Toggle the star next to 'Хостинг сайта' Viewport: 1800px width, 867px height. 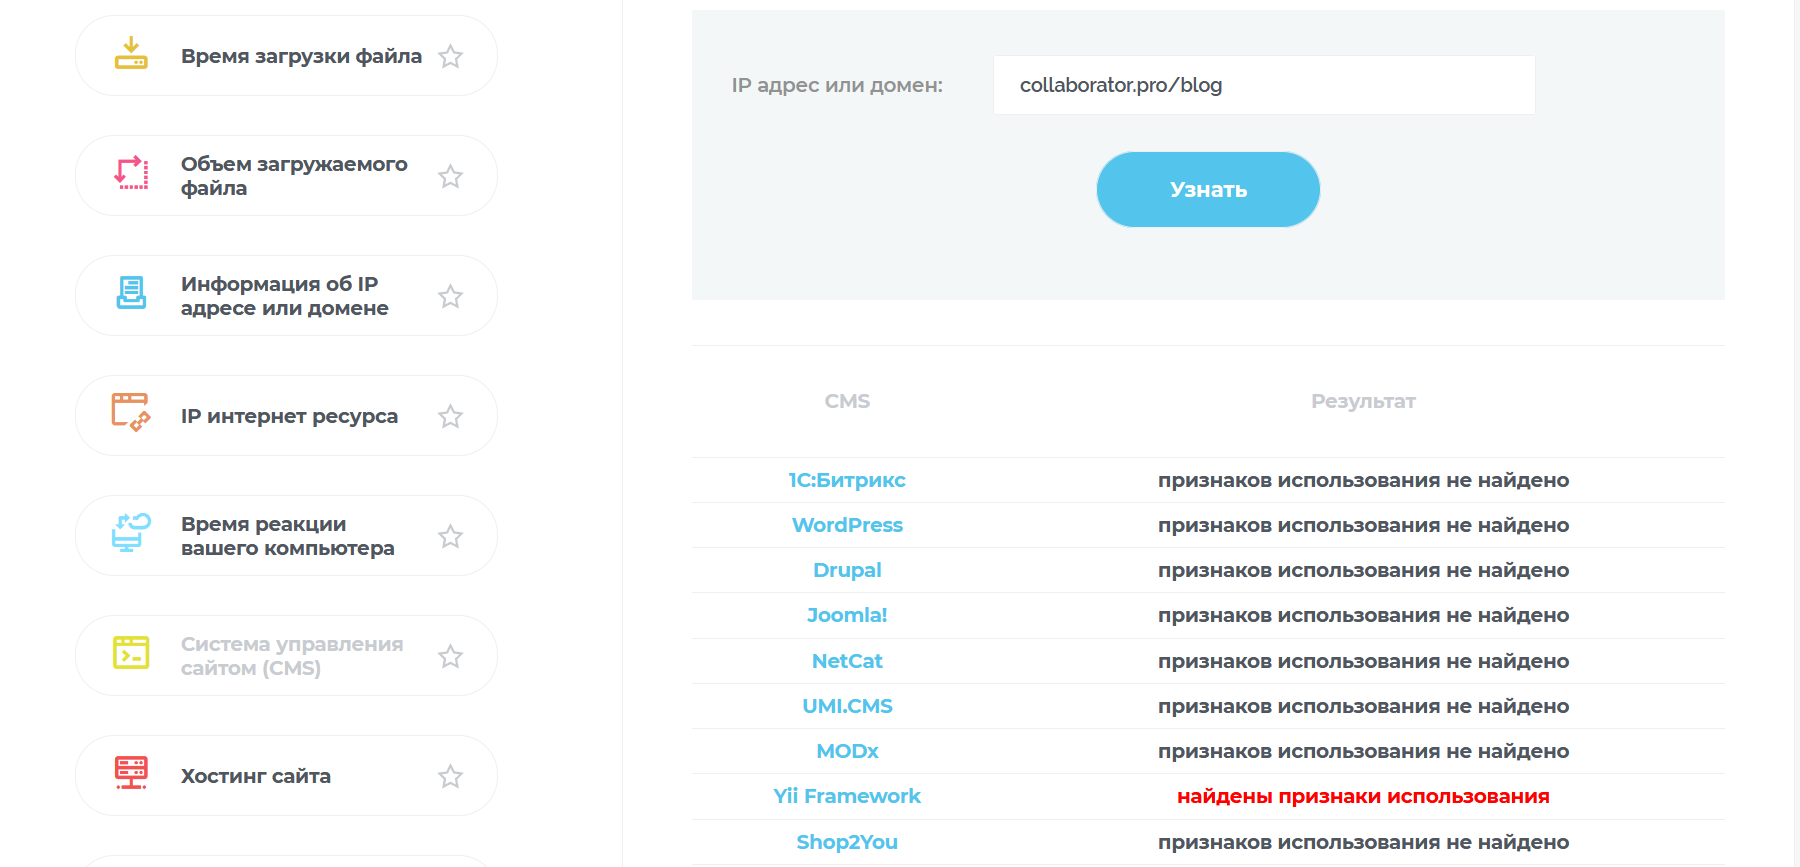tap(451, 777)
